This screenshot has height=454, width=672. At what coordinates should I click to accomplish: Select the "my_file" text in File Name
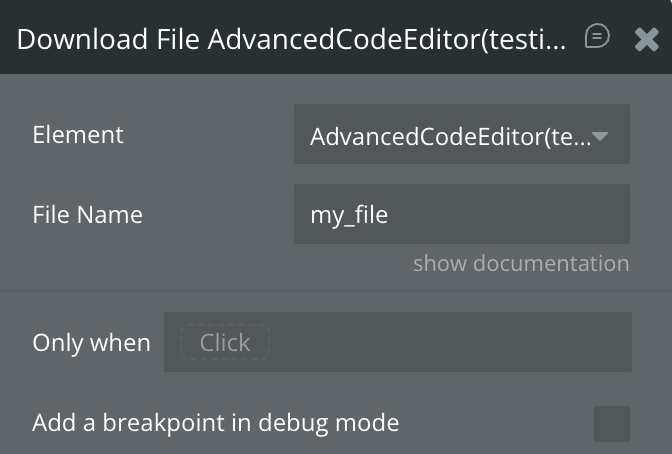point(349,214)
